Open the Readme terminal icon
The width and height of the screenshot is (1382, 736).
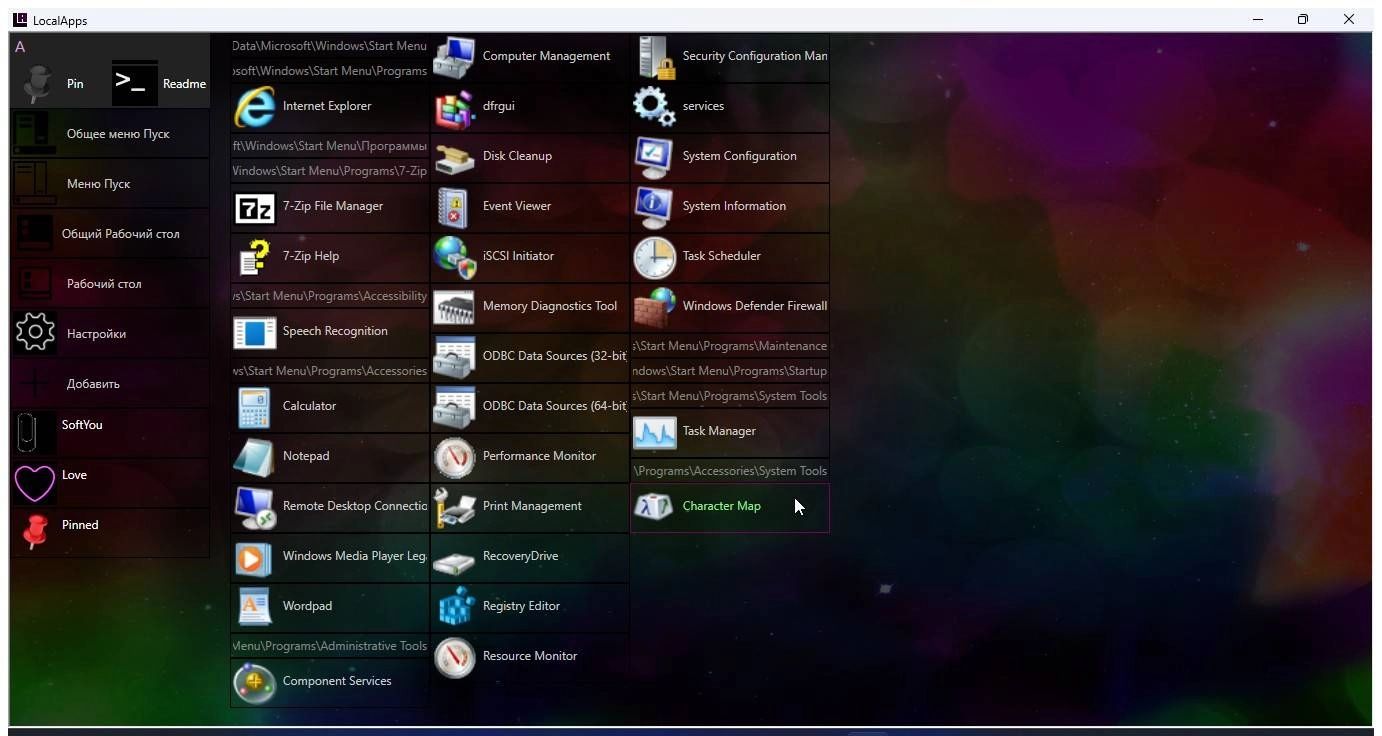point(134,82)
